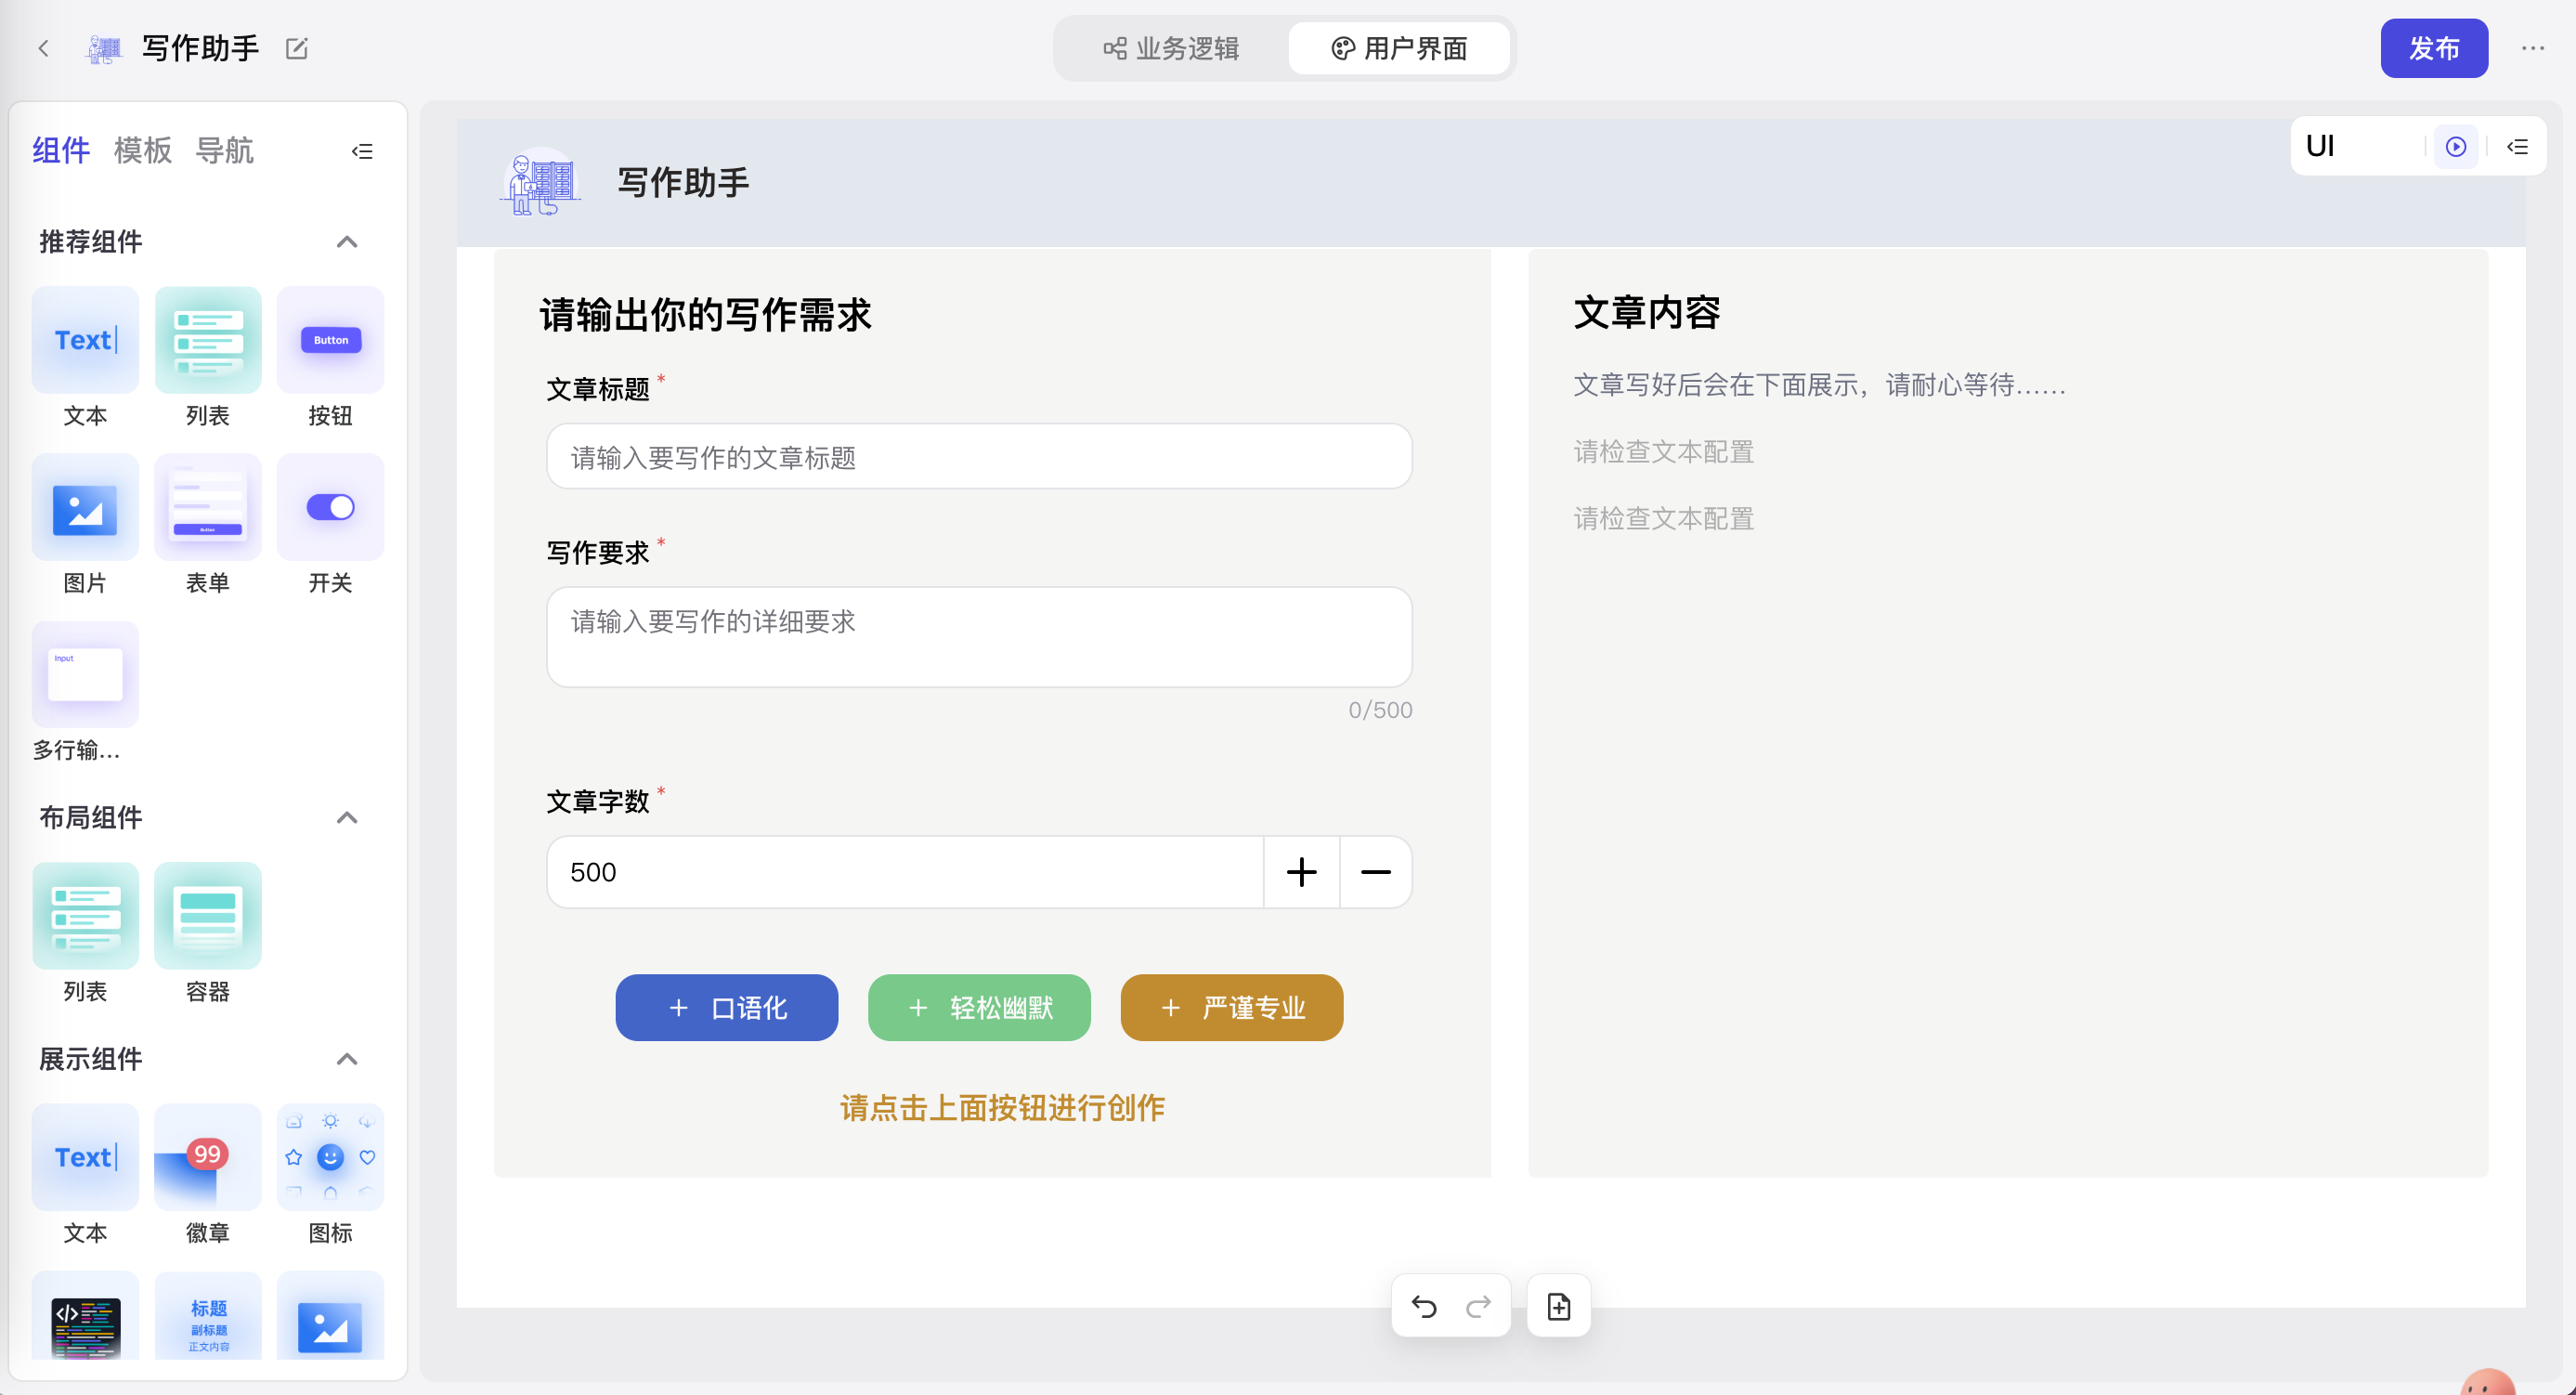The width and height of the screenshot is (2576, 1395).
Task: Collapse the 展示组件 section
Action: click(346, 1059)
